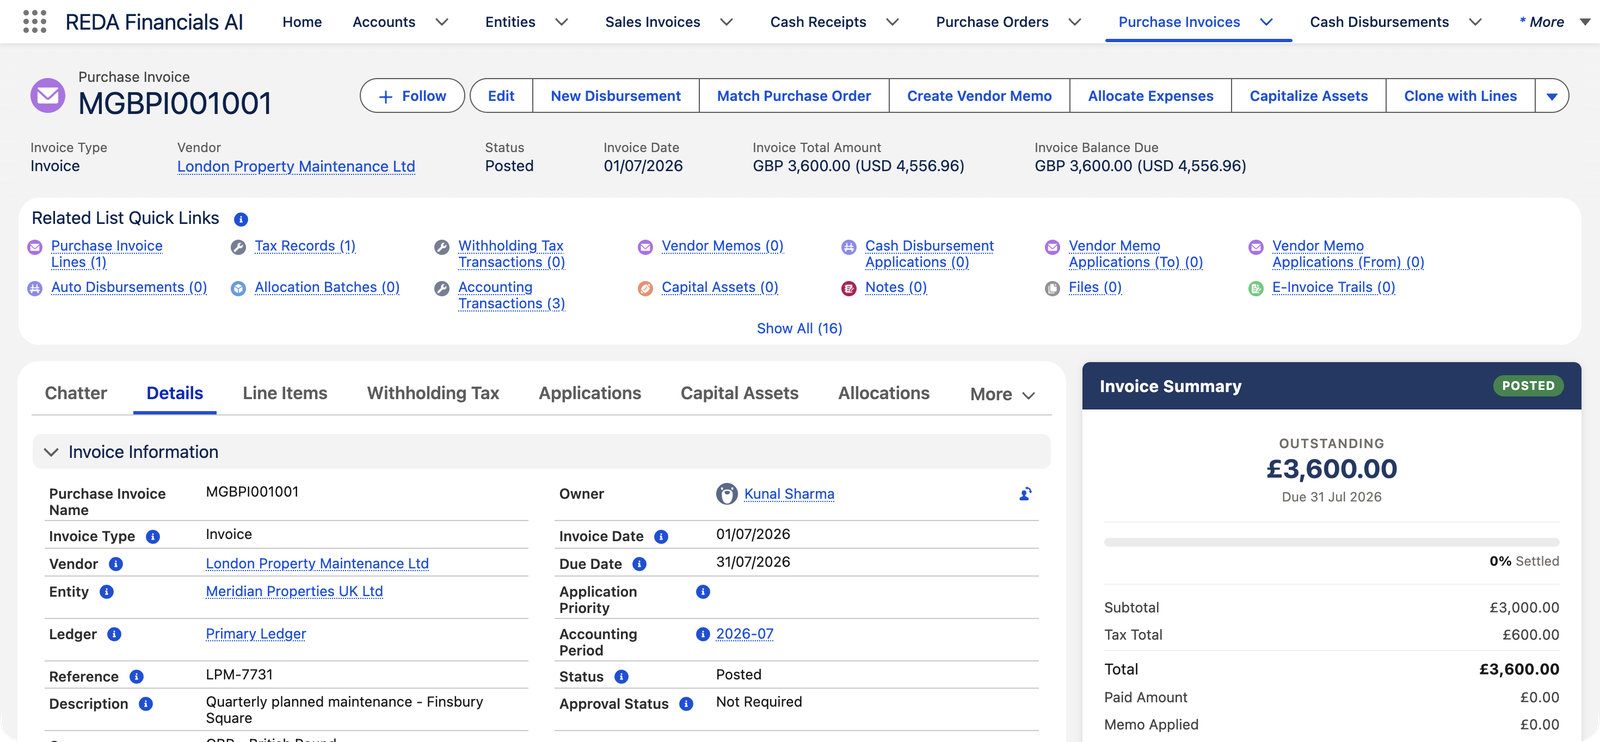Click the New Disbursement button
Viewport: 1600px width, 742px height.
click(616, 96)
